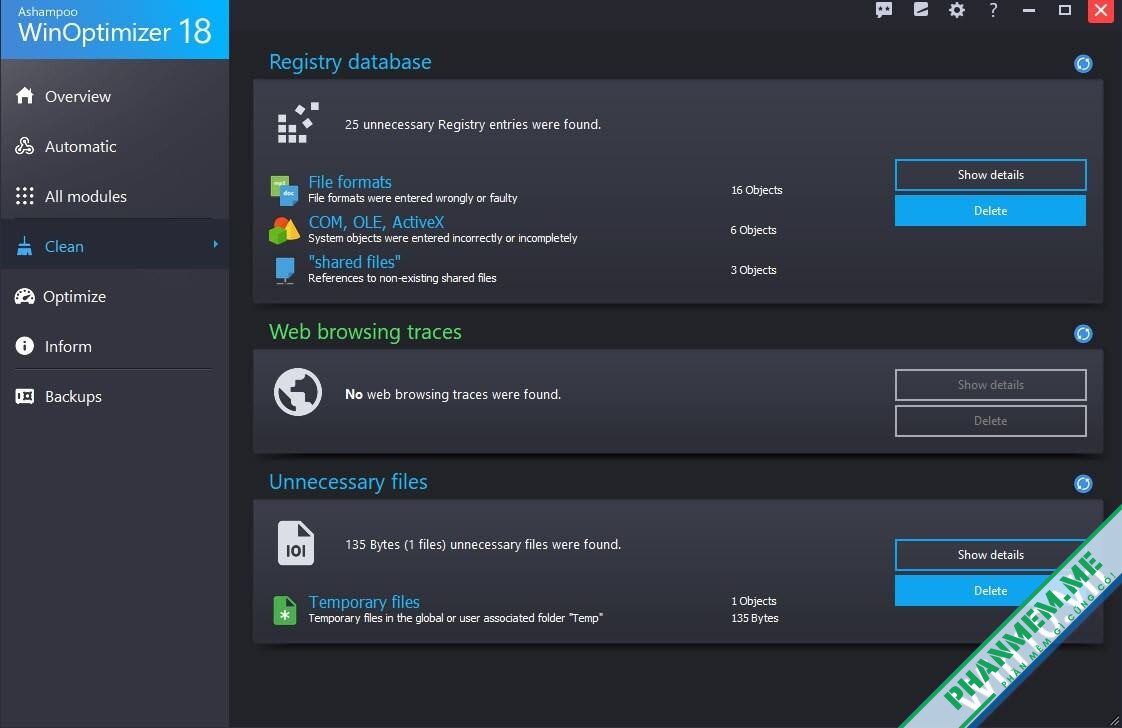This screenshot has height=728, width=1122.
Task: Click the Unnecessary files heading
Action: [x=348, y=482]
